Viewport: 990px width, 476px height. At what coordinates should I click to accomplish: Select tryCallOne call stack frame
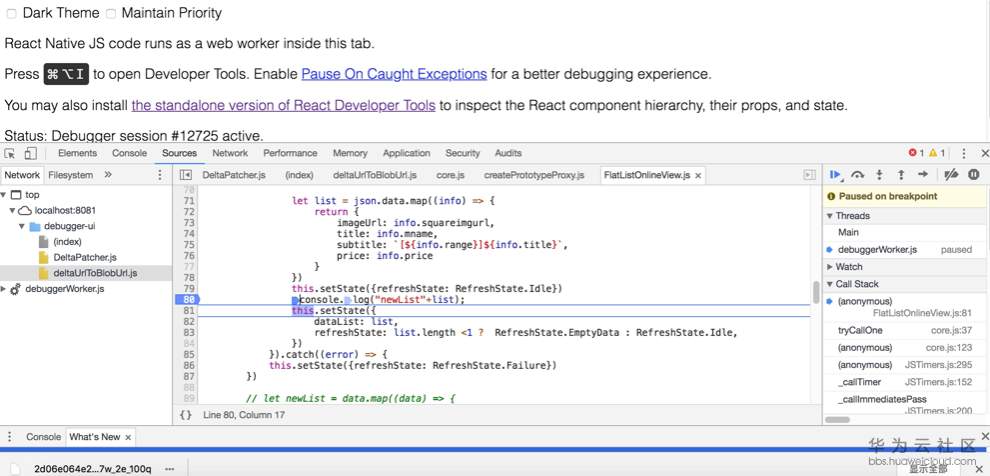click(x=905, y=330)
